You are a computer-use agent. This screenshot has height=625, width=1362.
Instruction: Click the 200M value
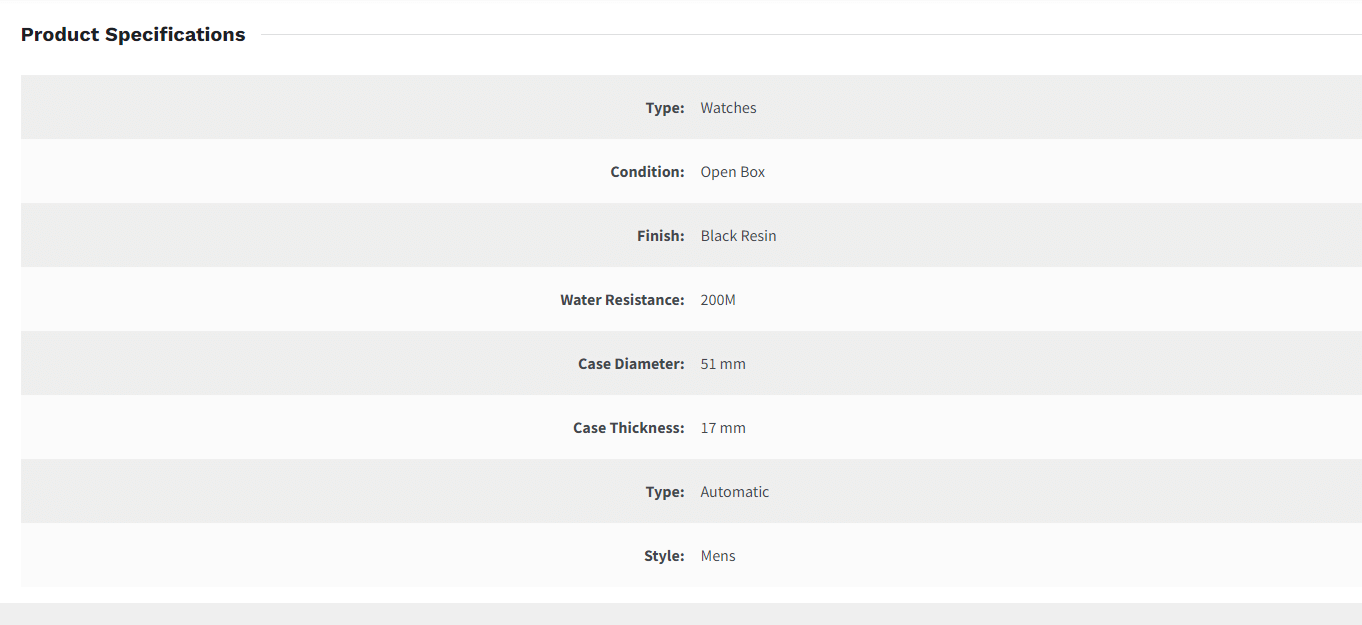718,300
